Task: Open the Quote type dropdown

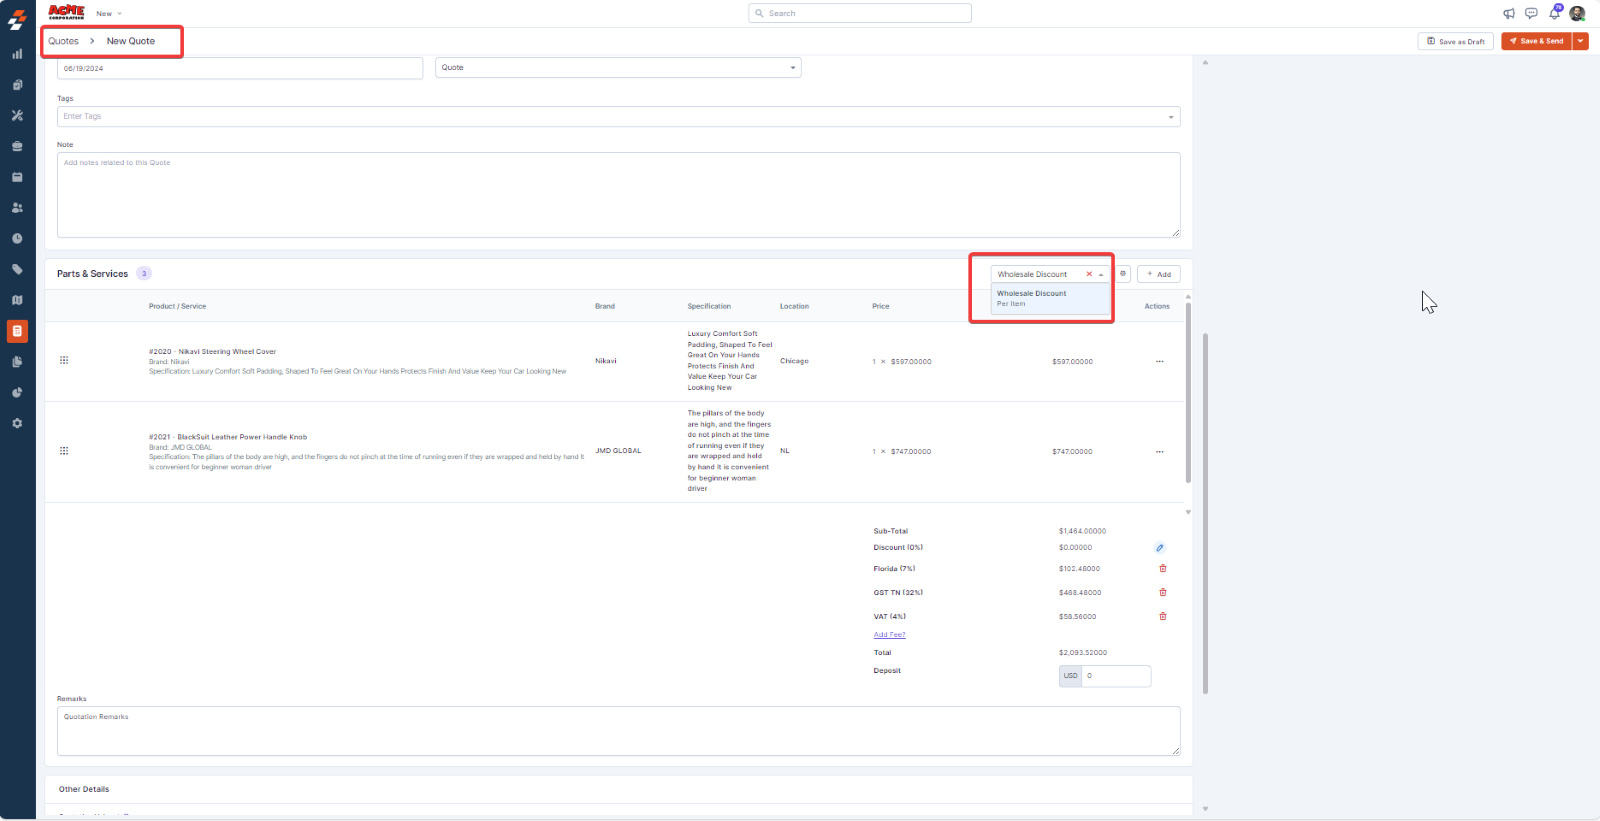Action: [618, 68]
